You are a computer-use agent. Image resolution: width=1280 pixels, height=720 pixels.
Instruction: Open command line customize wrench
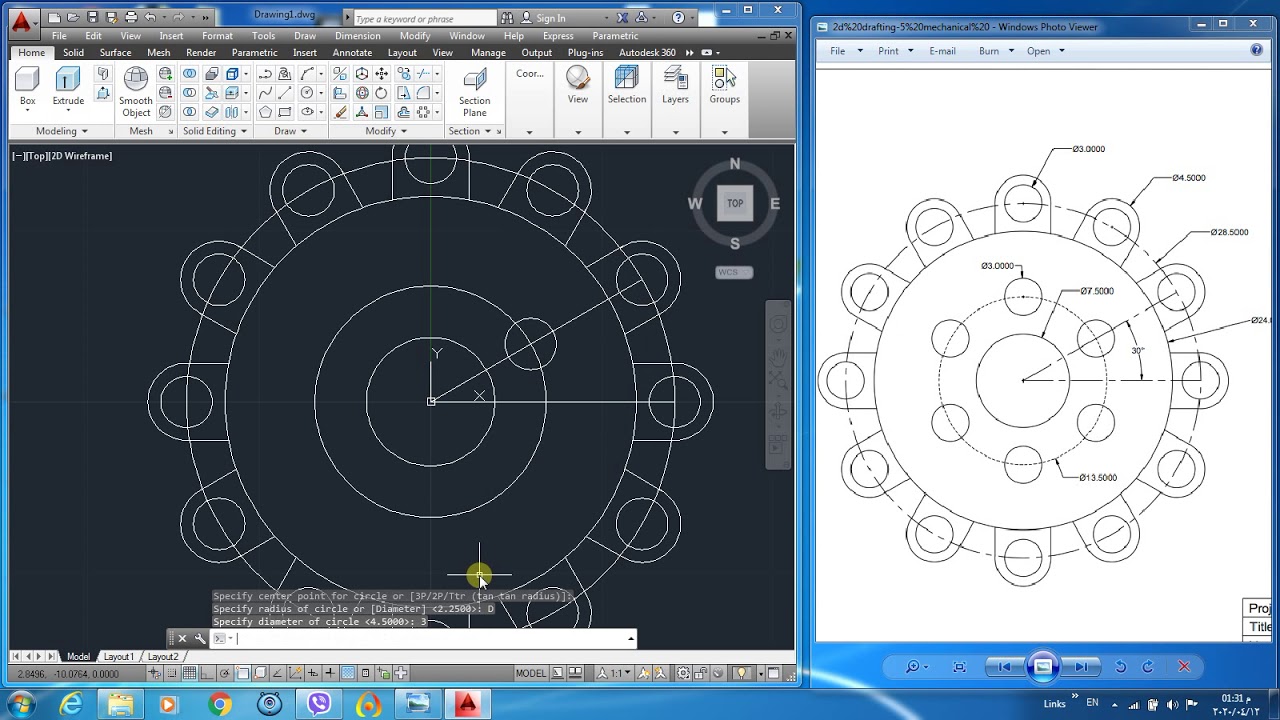tap(199, 638)
